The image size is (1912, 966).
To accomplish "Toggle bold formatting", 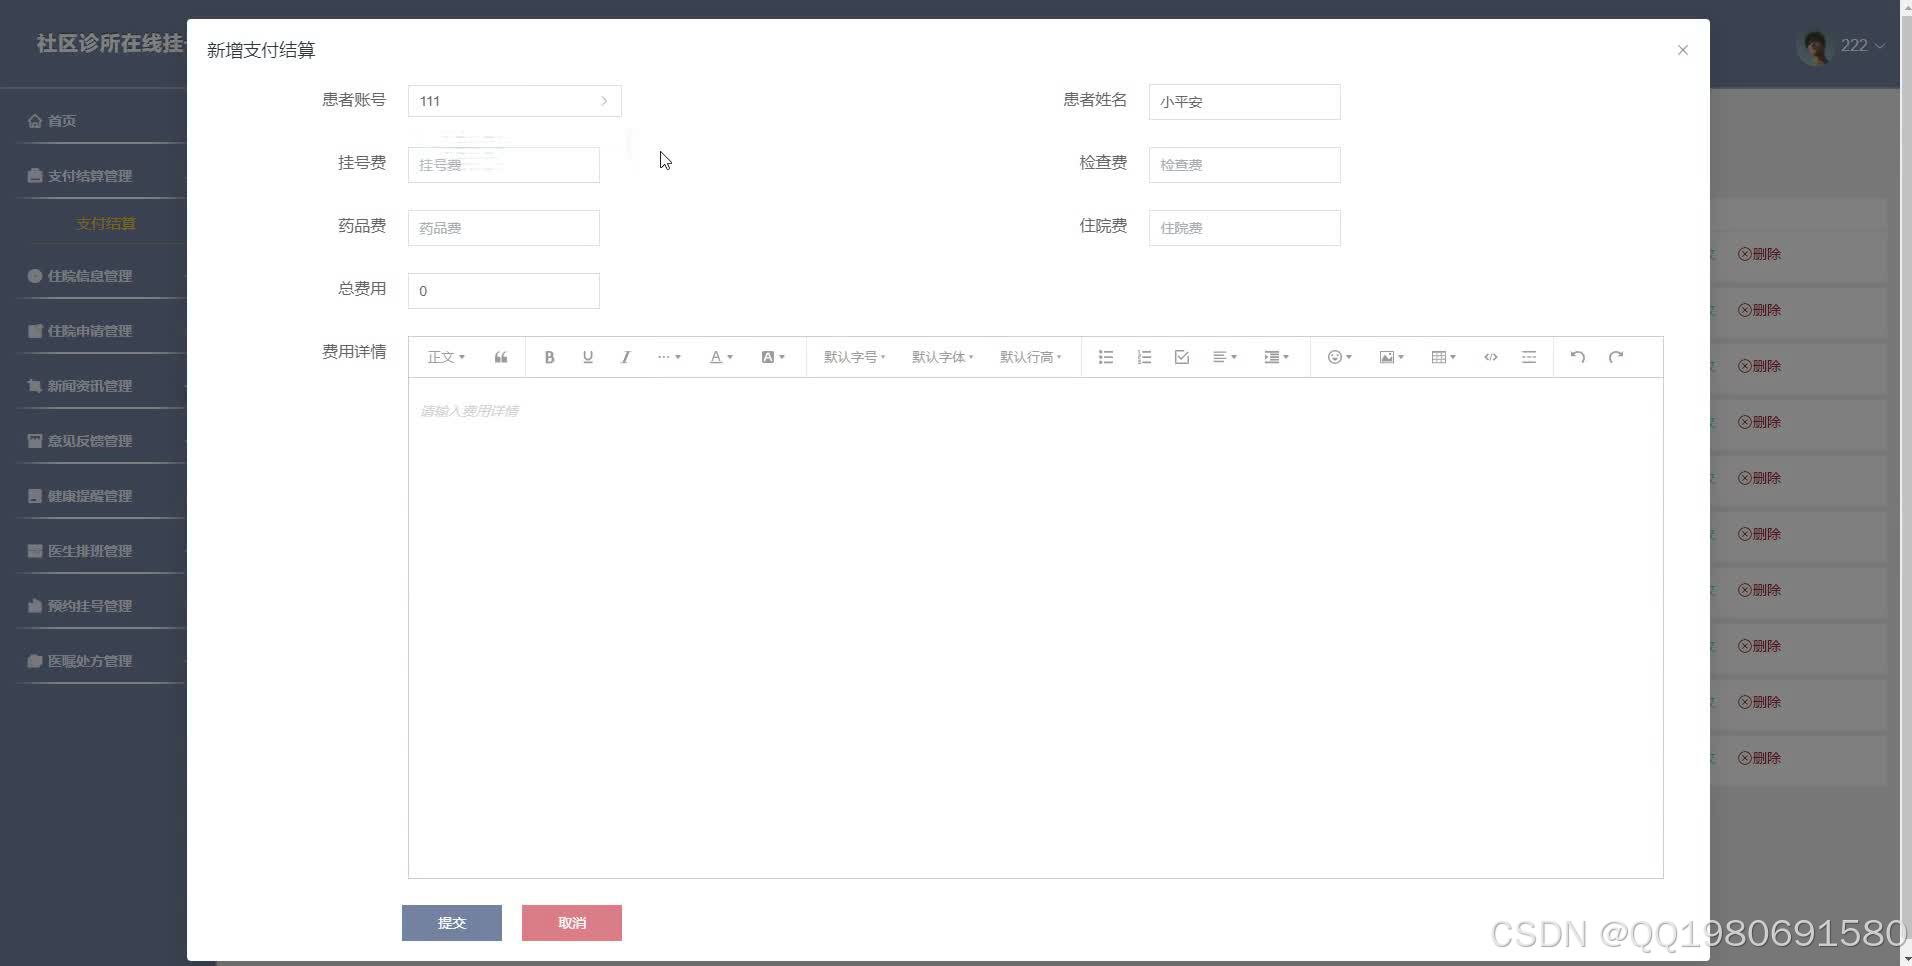I will coord(549,357).
